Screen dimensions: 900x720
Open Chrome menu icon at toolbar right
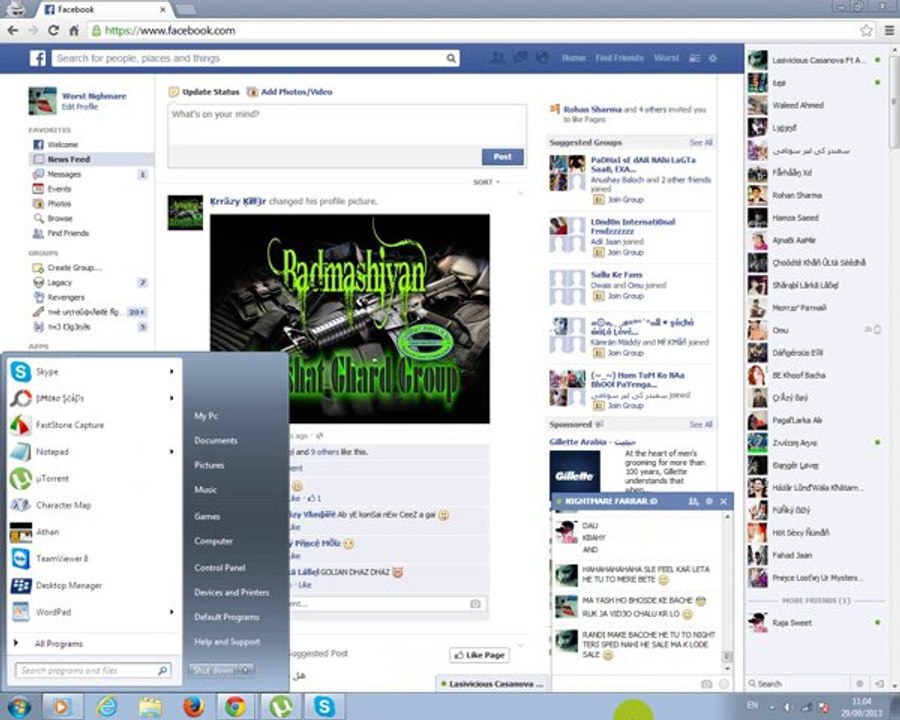pyautogui.click(x=889, y=30)
